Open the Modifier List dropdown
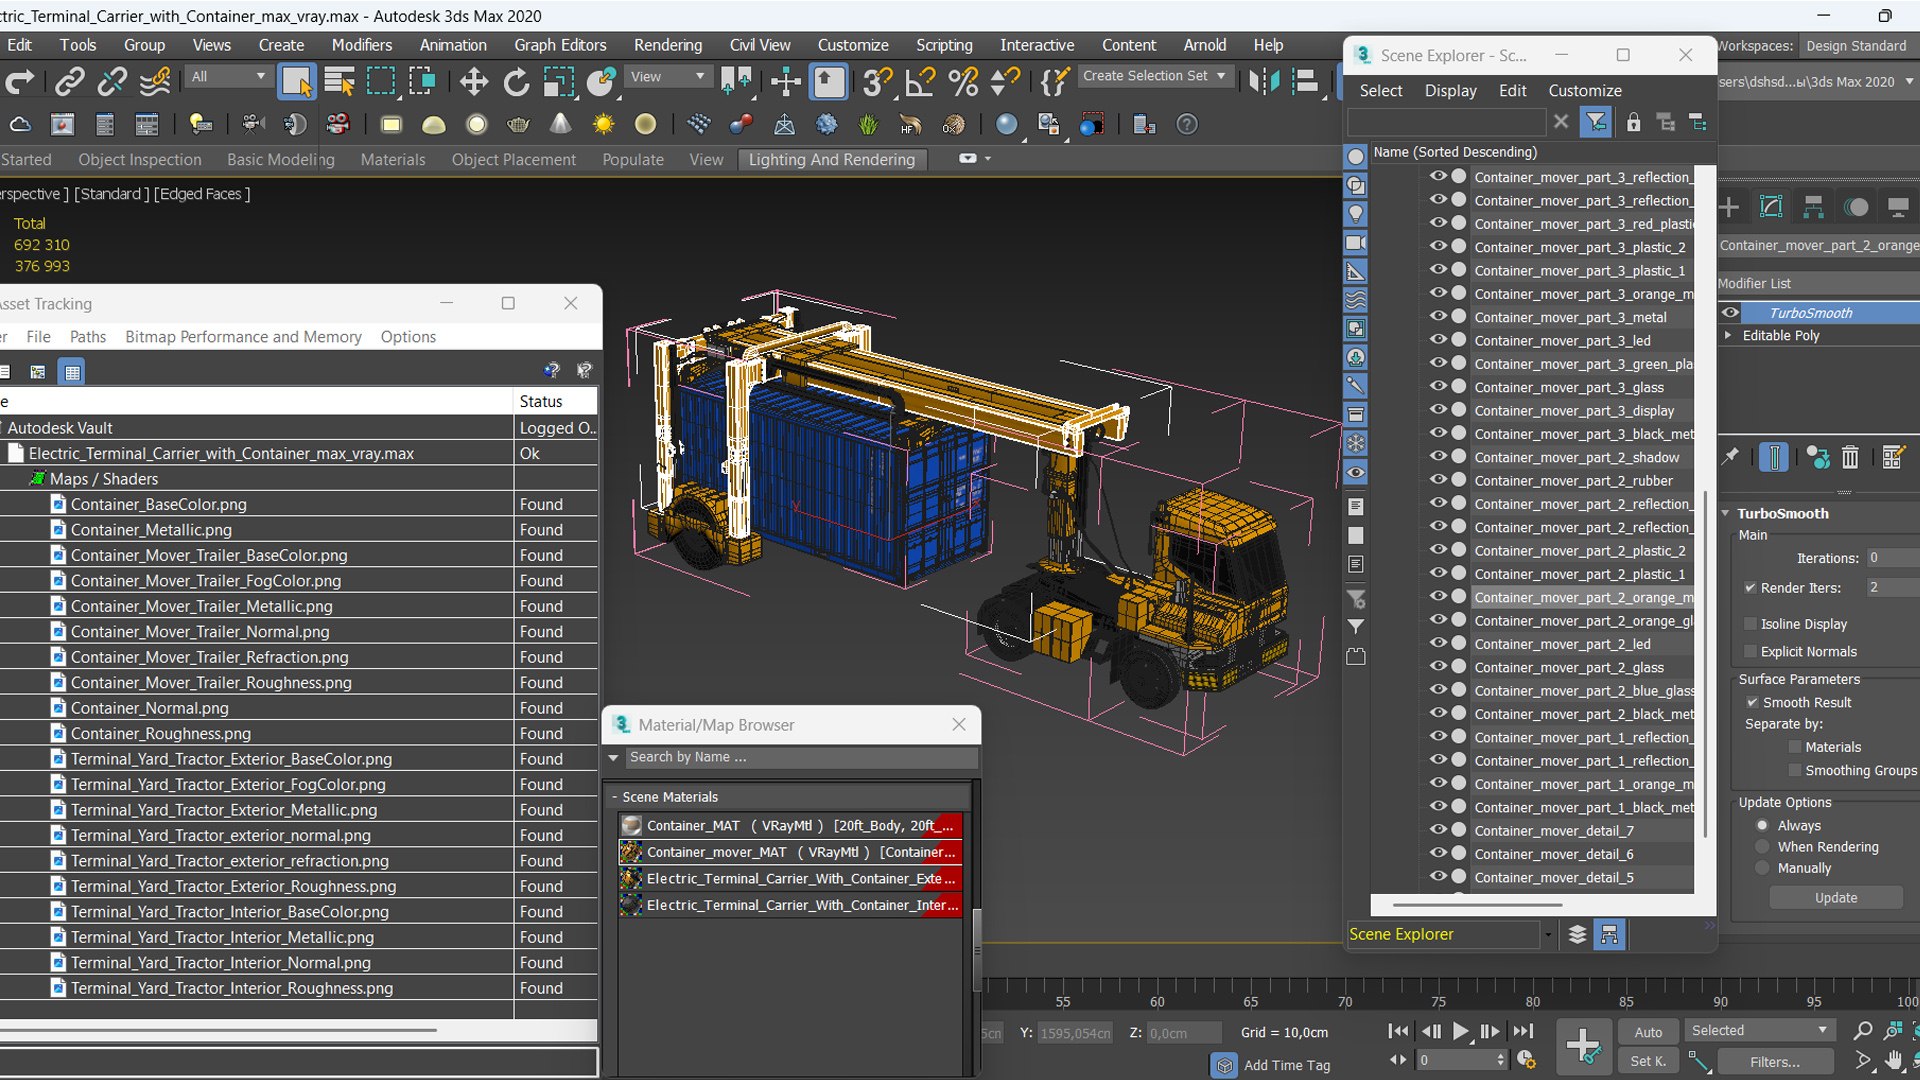The width and height of the screenshot is (1920, 1080). coord(1817,284)
